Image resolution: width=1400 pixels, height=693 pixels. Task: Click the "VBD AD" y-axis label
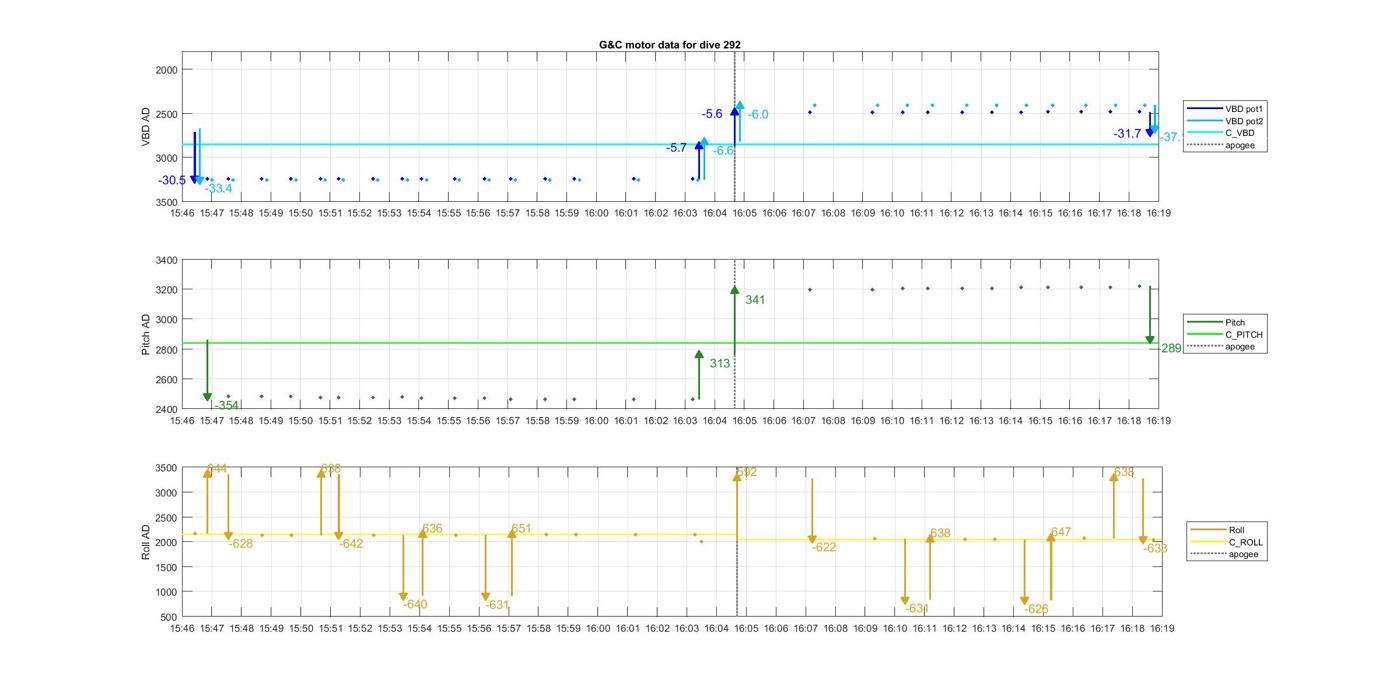(146, 128)
